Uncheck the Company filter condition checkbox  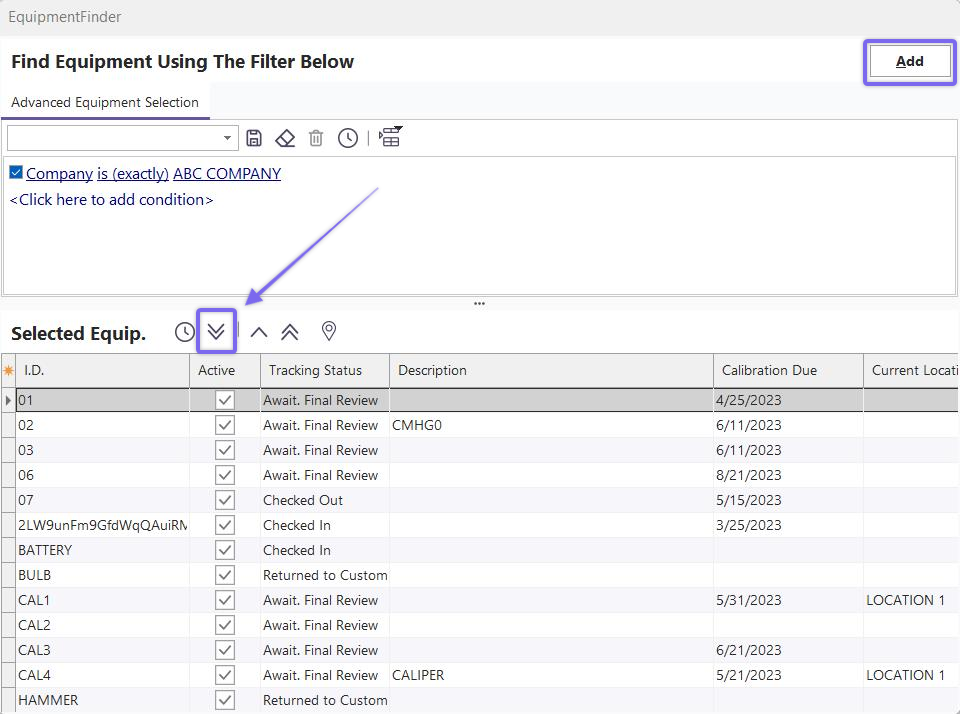click(16, 173)
